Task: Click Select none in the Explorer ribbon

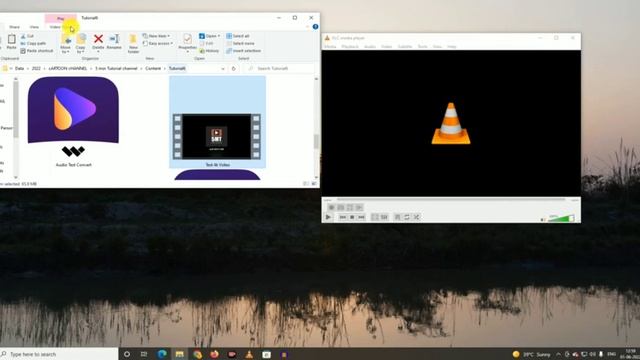Action: (x=240, y=43)
